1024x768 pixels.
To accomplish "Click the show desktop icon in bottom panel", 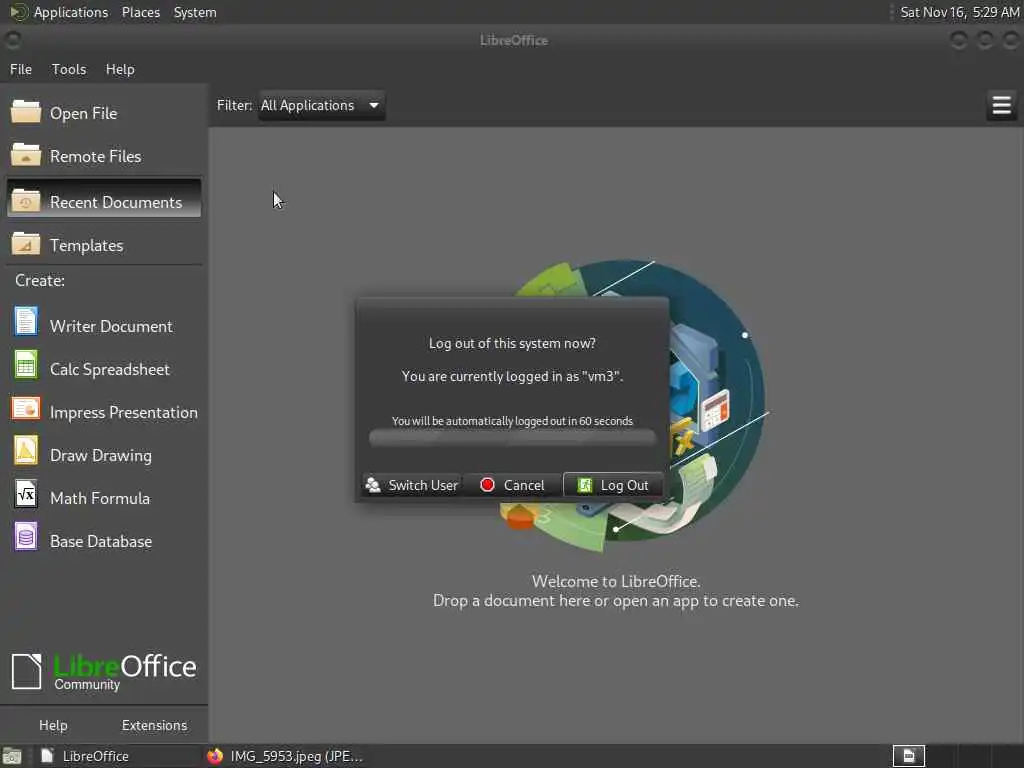I will [12, 756].
